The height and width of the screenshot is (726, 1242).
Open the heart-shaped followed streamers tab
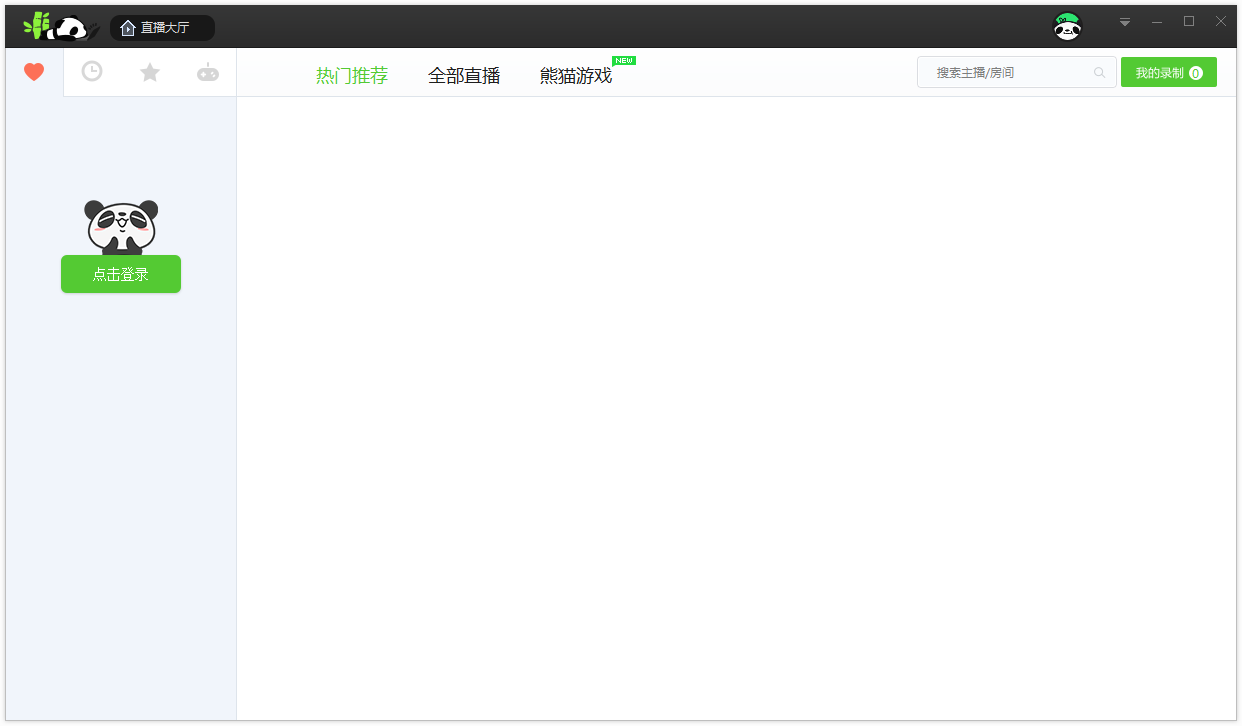(x=34, y=72)
